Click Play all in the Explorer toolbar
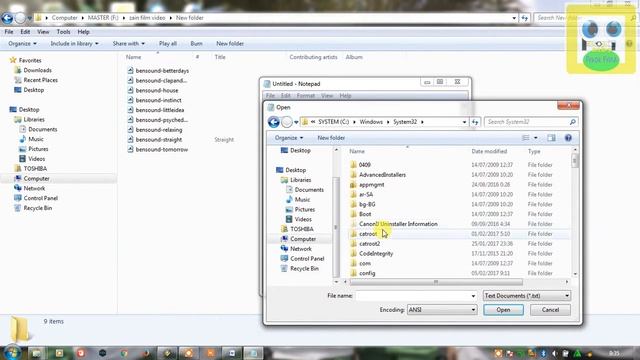 coord(168,43)
